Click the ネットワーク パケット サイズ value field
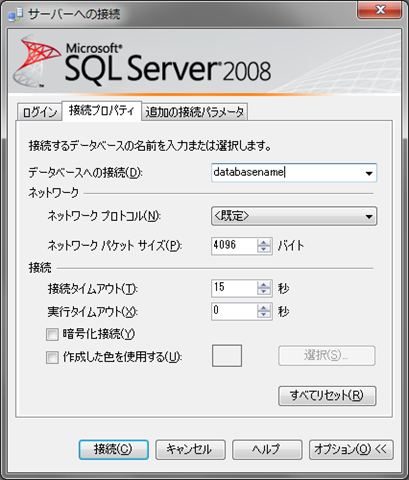Viewport: 409px width, 480px height. [234, 246]
